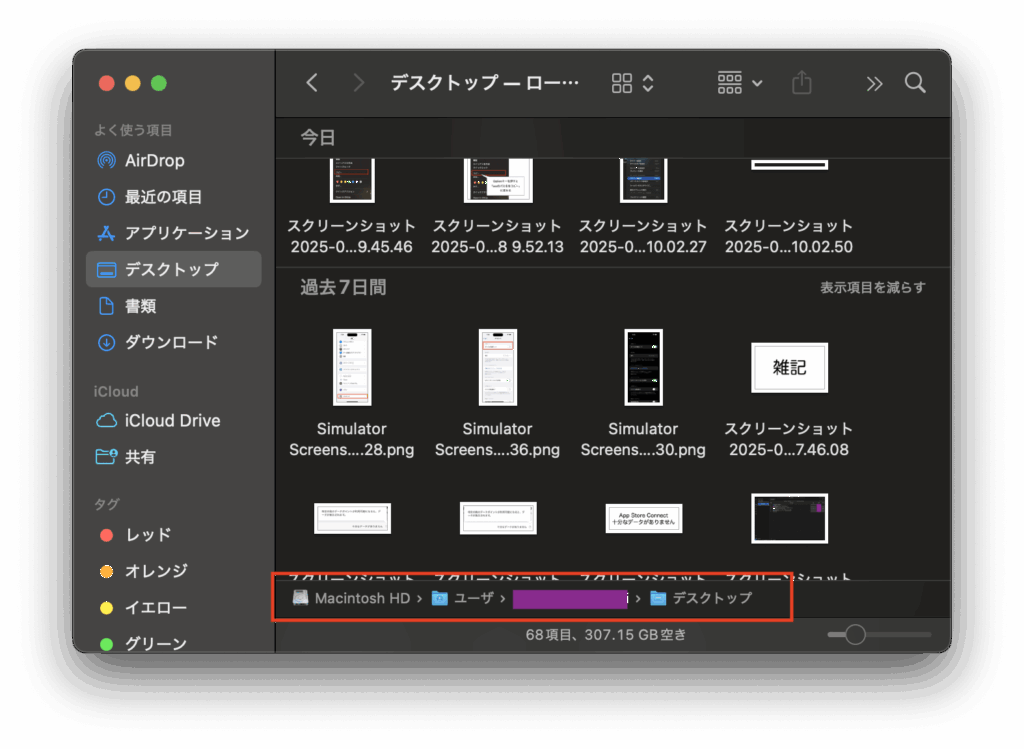Click the Share toolbar button
Image resolution: width=1024 pixels, height=749 pixels.
point(802,83)
